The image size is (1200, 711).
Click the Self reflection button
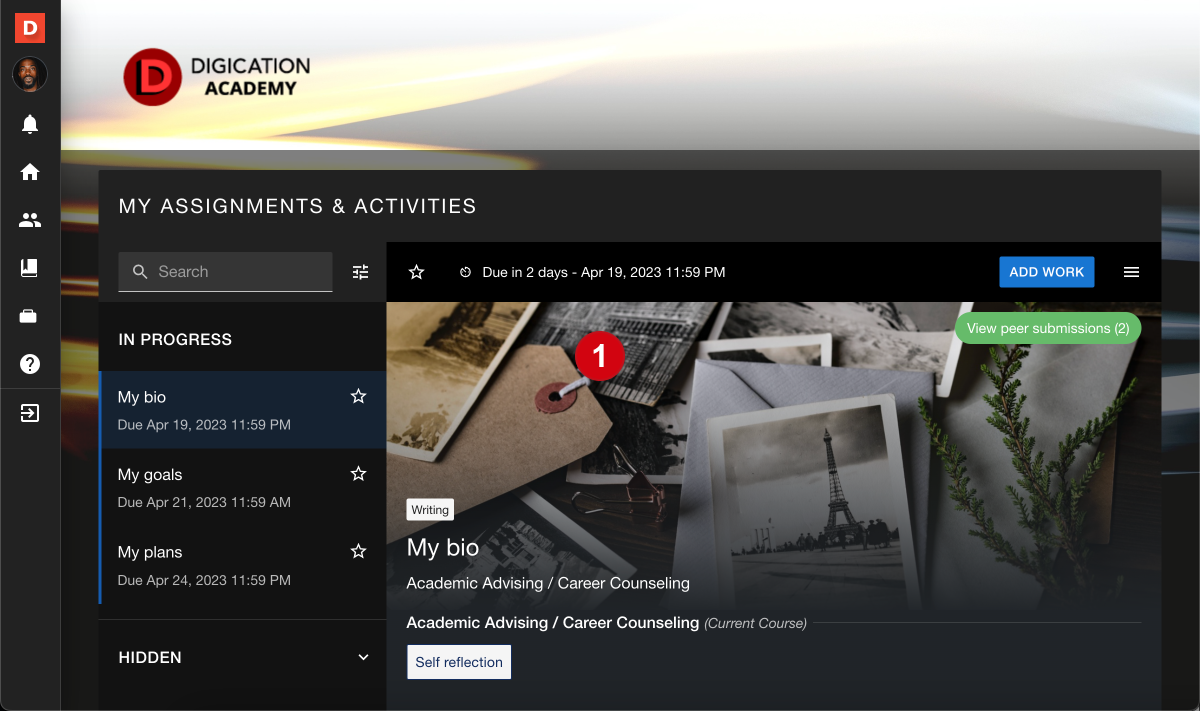click(x=459, y=662)
